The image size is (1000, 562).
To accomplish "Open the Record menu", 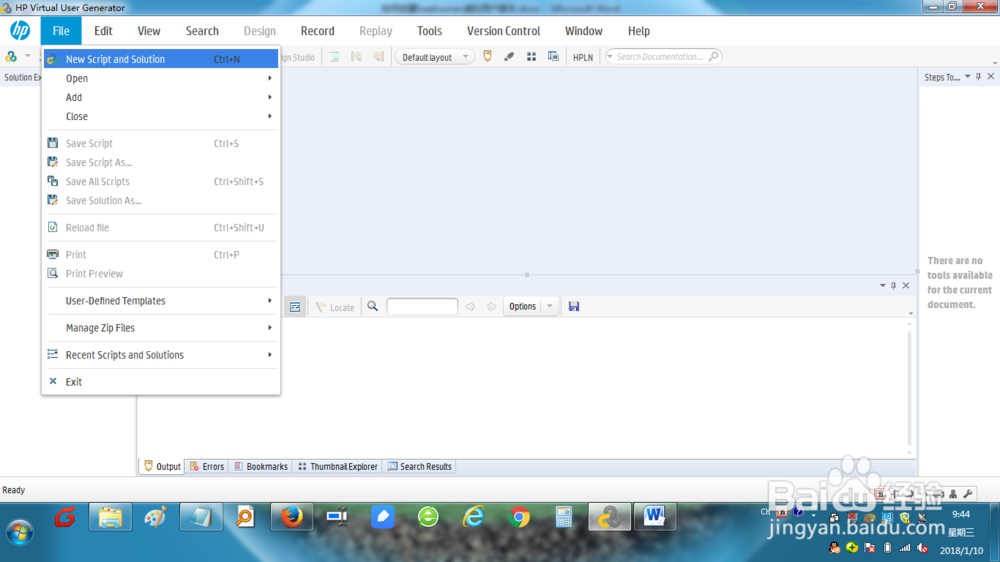I will (317, 31).
